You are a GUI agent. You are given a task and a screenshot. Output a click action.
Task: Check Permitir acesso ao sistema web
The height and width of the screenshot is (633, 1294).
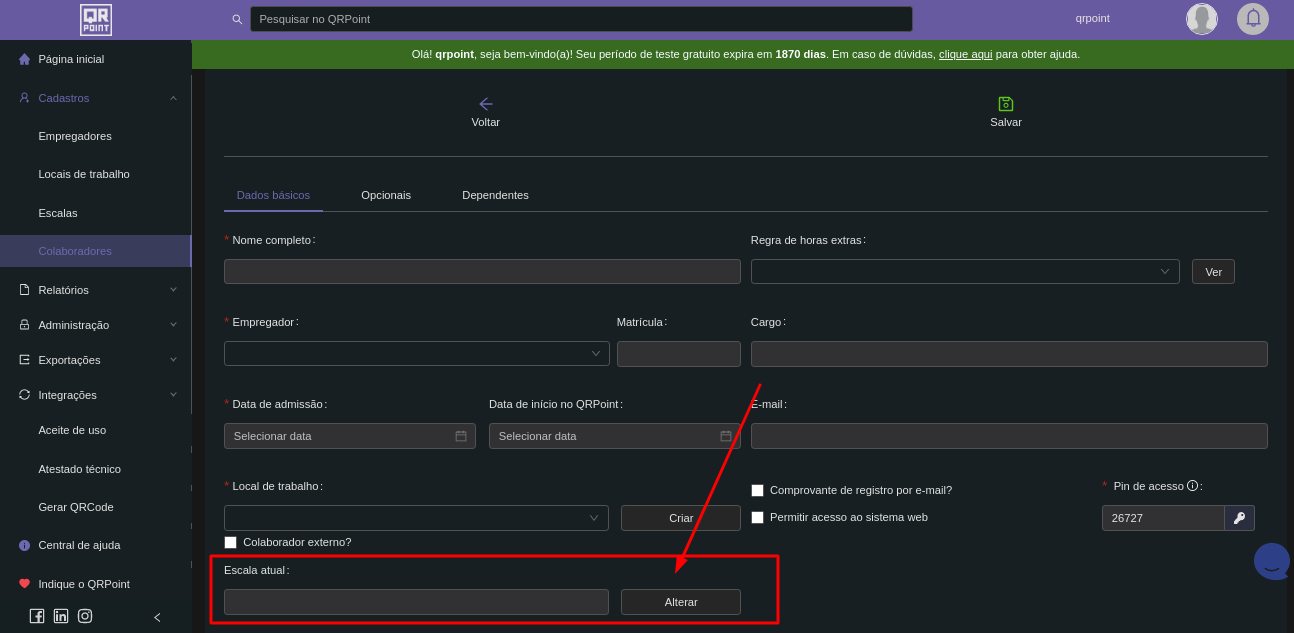(x=757, y=517)
